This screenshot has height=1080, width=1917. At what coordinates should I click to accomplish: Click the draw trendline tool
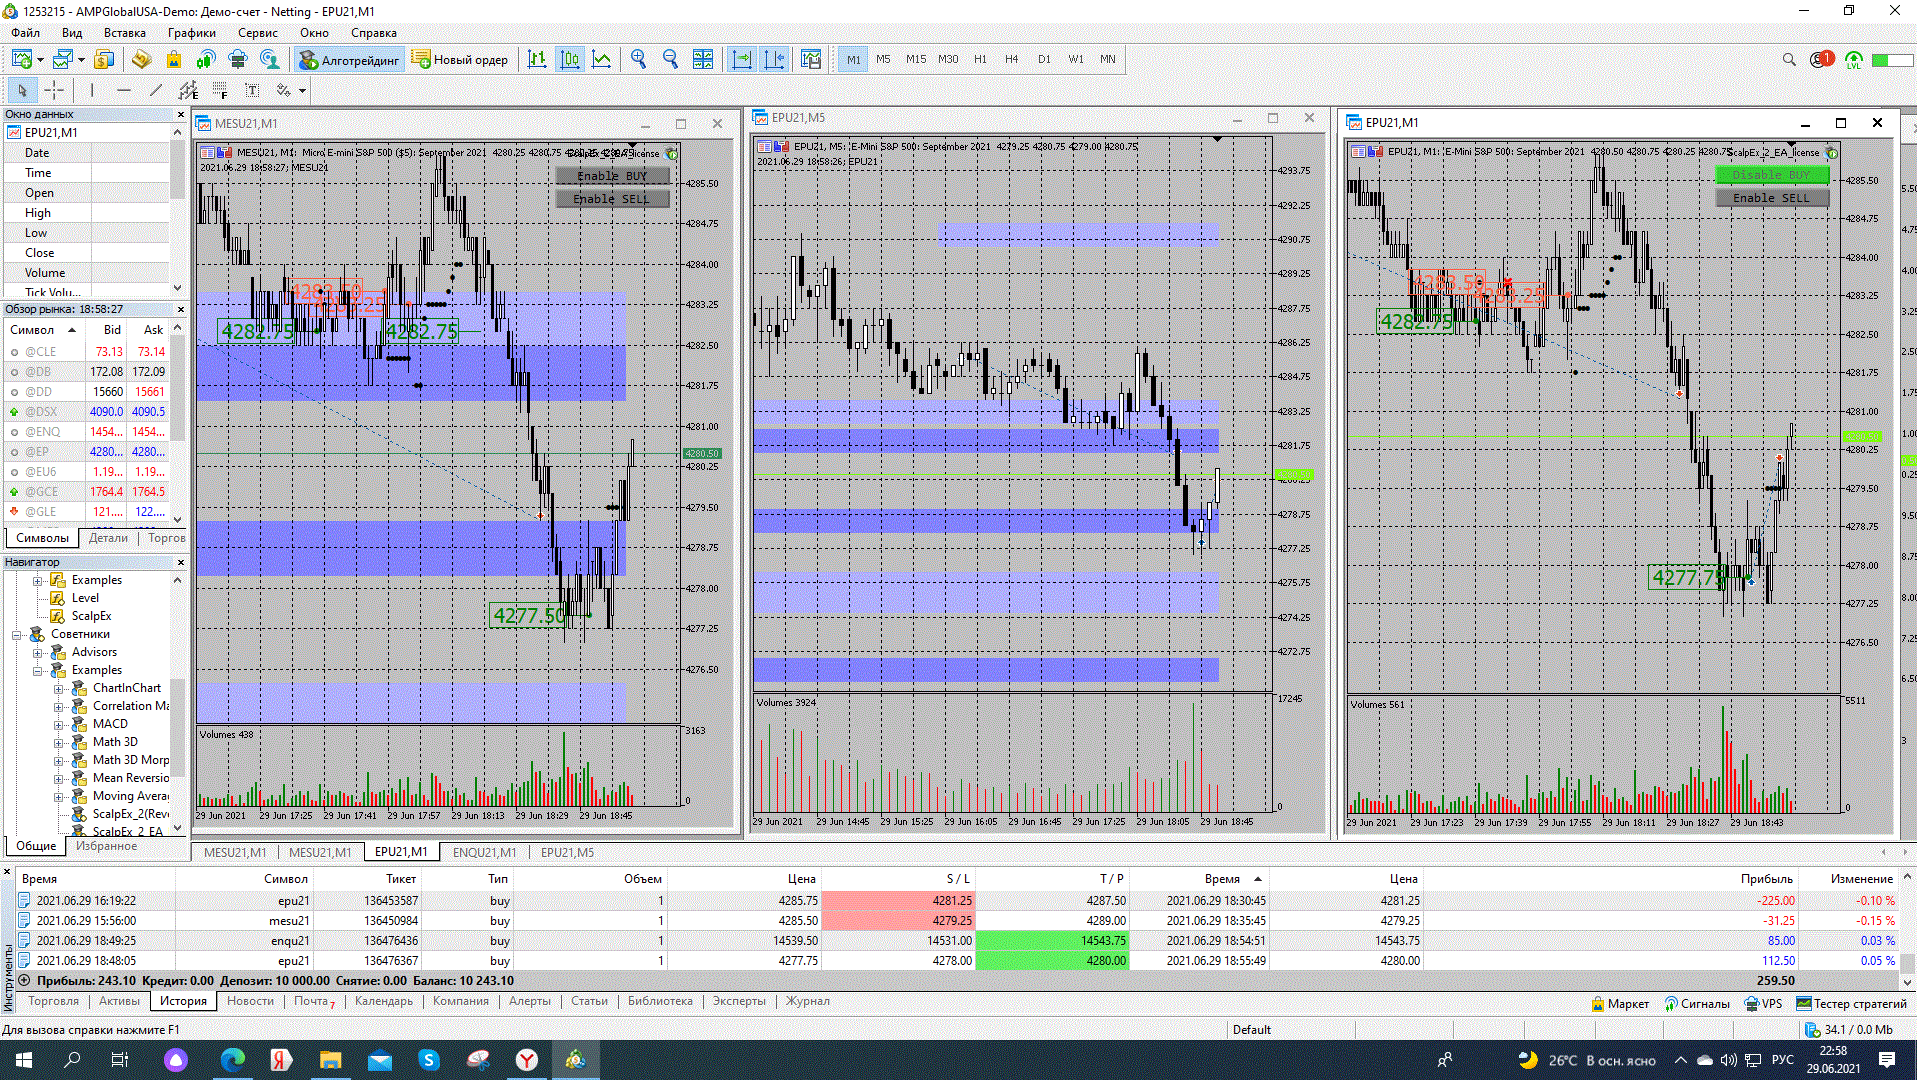(x=156, y=91)
